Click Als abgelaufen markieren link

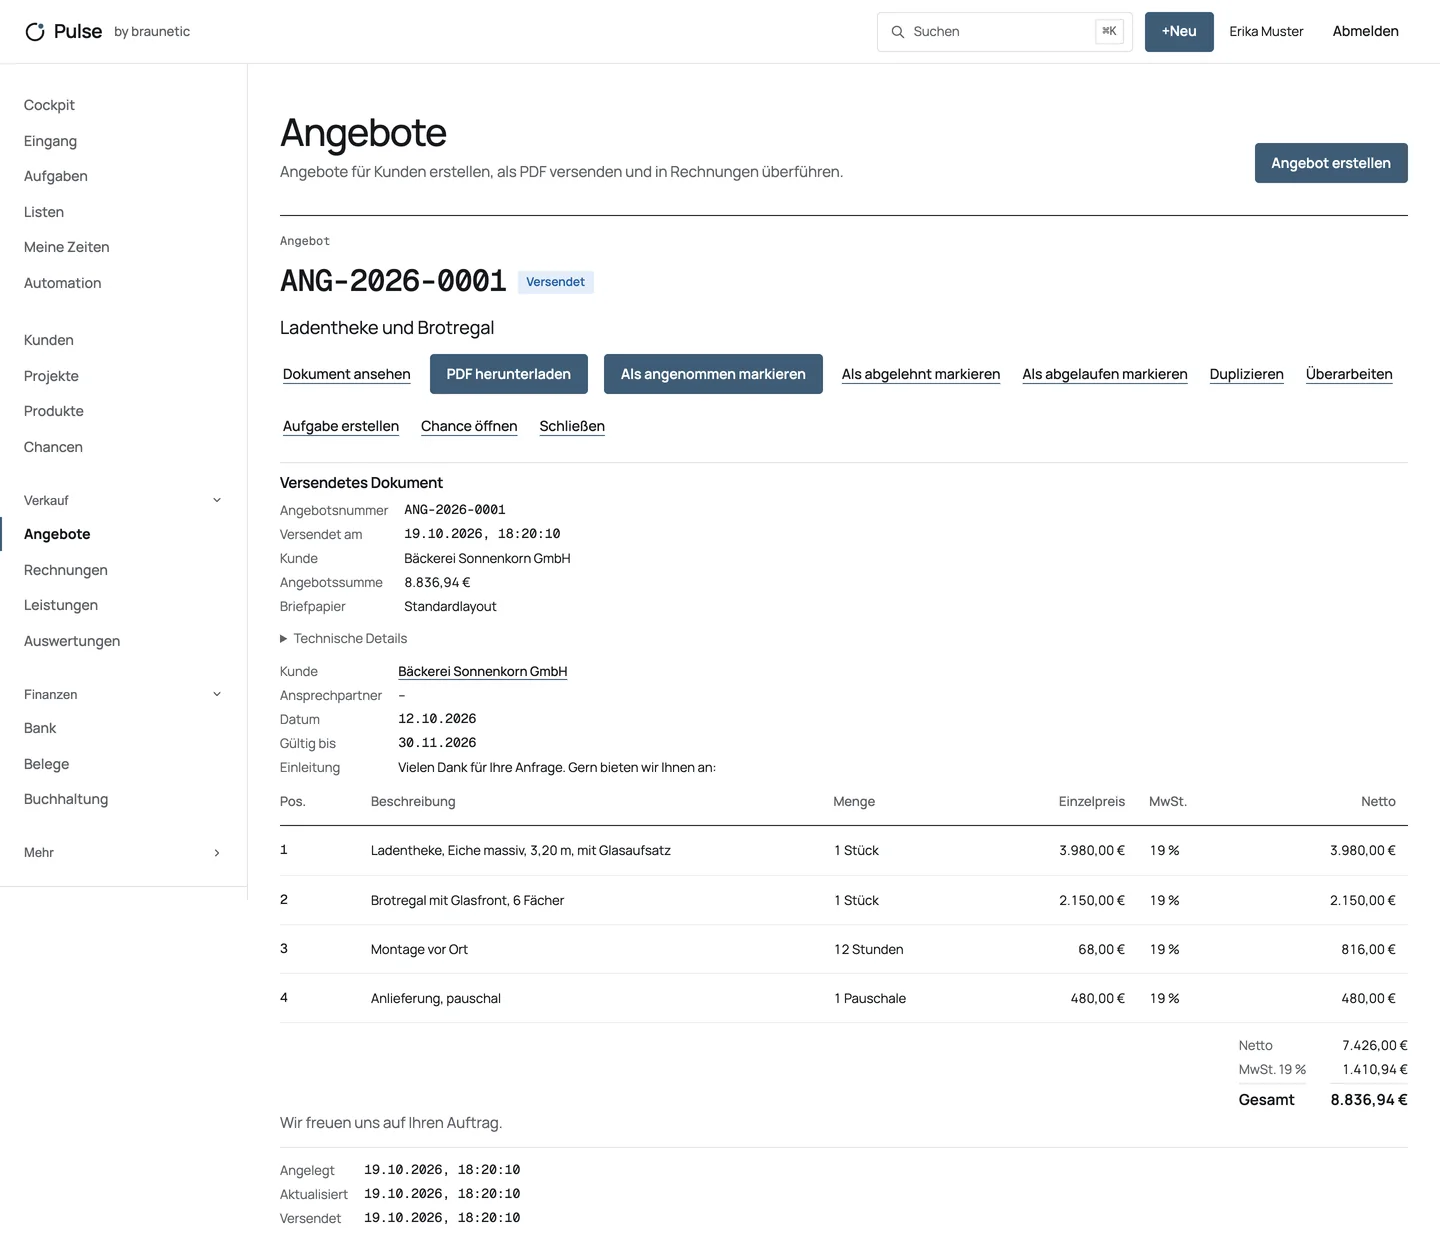point(1105,374)
